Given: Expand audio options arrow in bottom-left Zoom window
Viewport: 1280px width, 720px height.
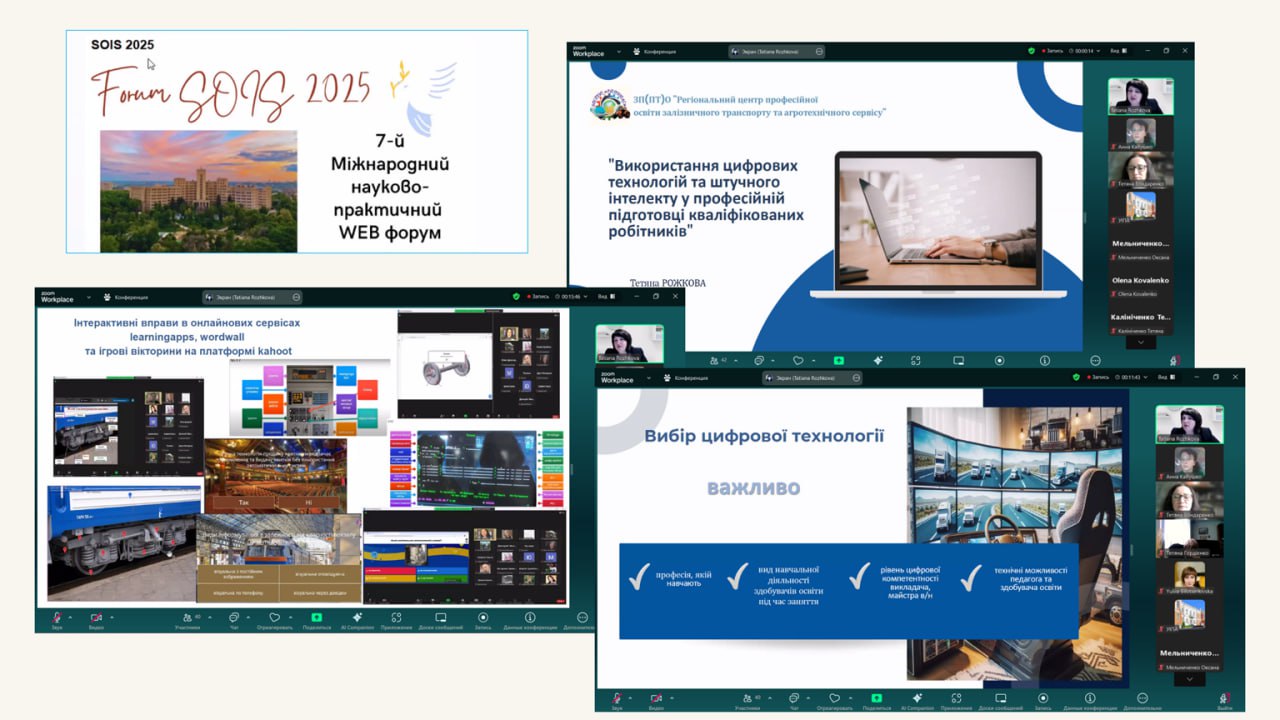Looking at the screenshot, I should [x=71, y=615].
